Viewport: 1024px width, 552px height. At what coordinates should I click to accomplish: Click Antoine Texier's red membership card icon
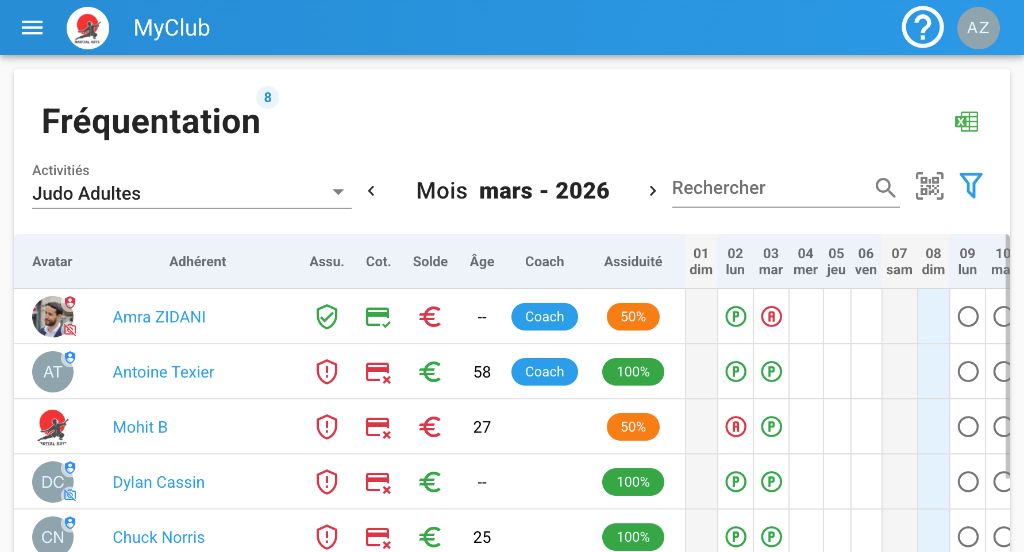(378, 373)
